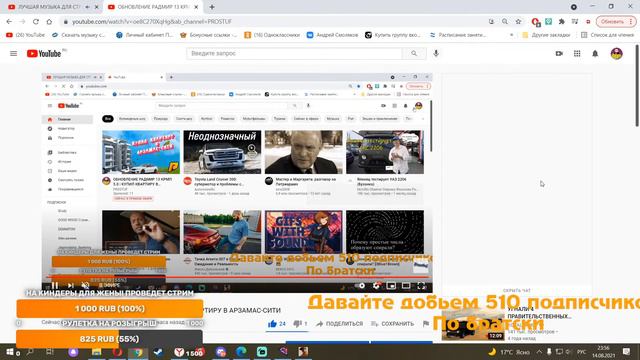Open the 'Расписание заняти...' bookmark

458,35
